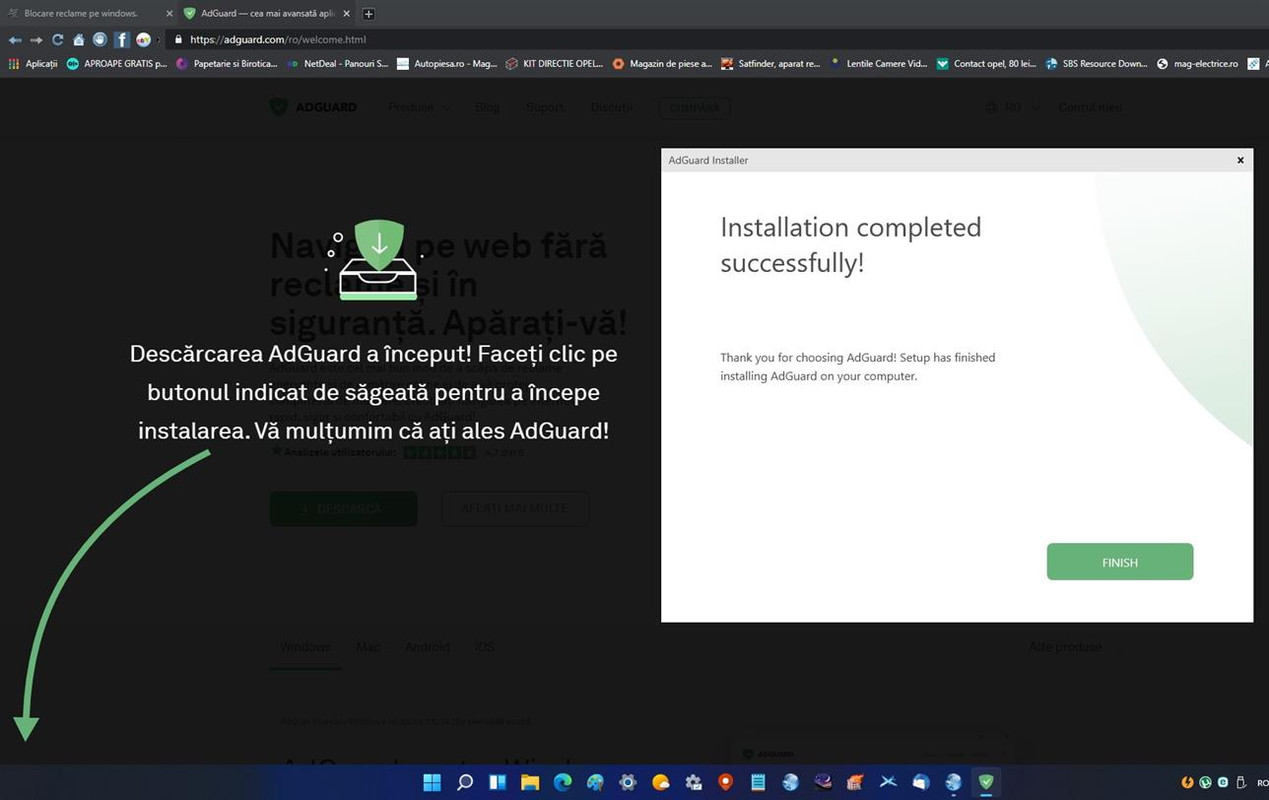Click the round hand icon beside home
The width and height of the screenshot is (1269, 800).
pos(99,40)
